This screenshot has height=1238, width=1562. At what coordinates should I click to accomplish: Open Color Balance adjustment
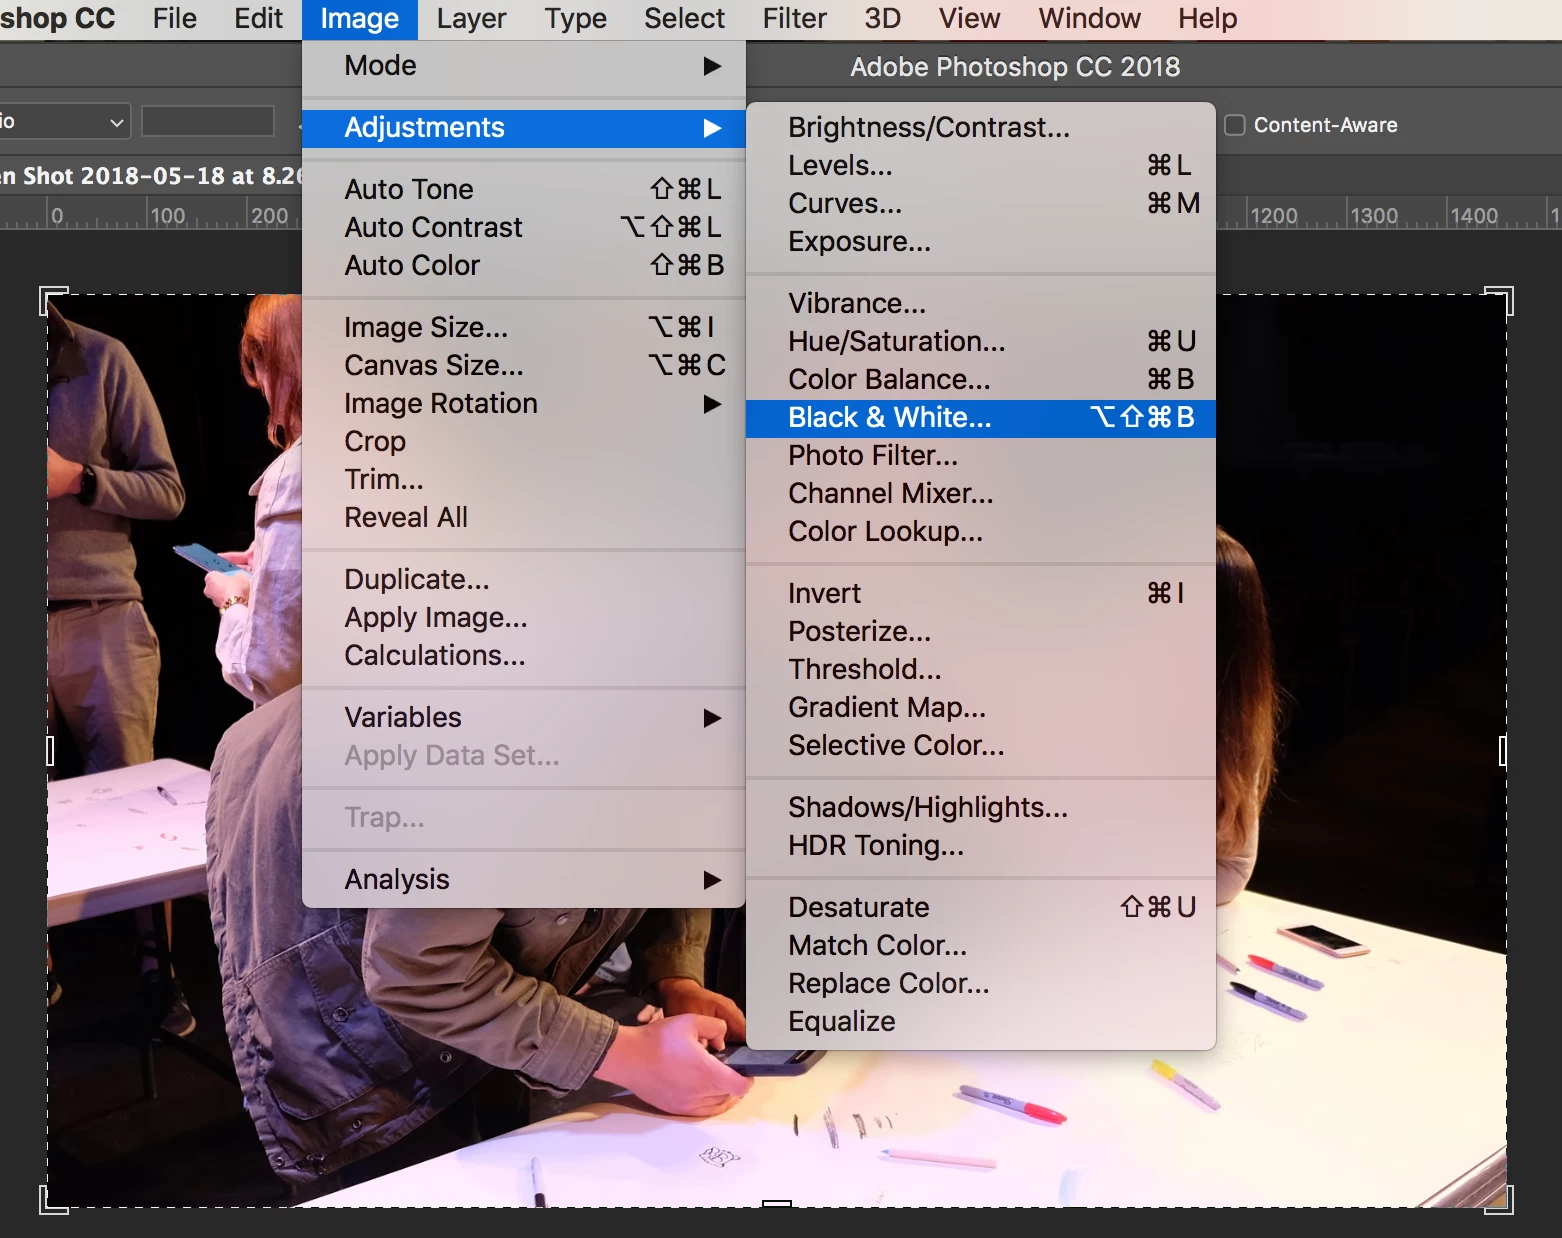(x=981, y=380)
